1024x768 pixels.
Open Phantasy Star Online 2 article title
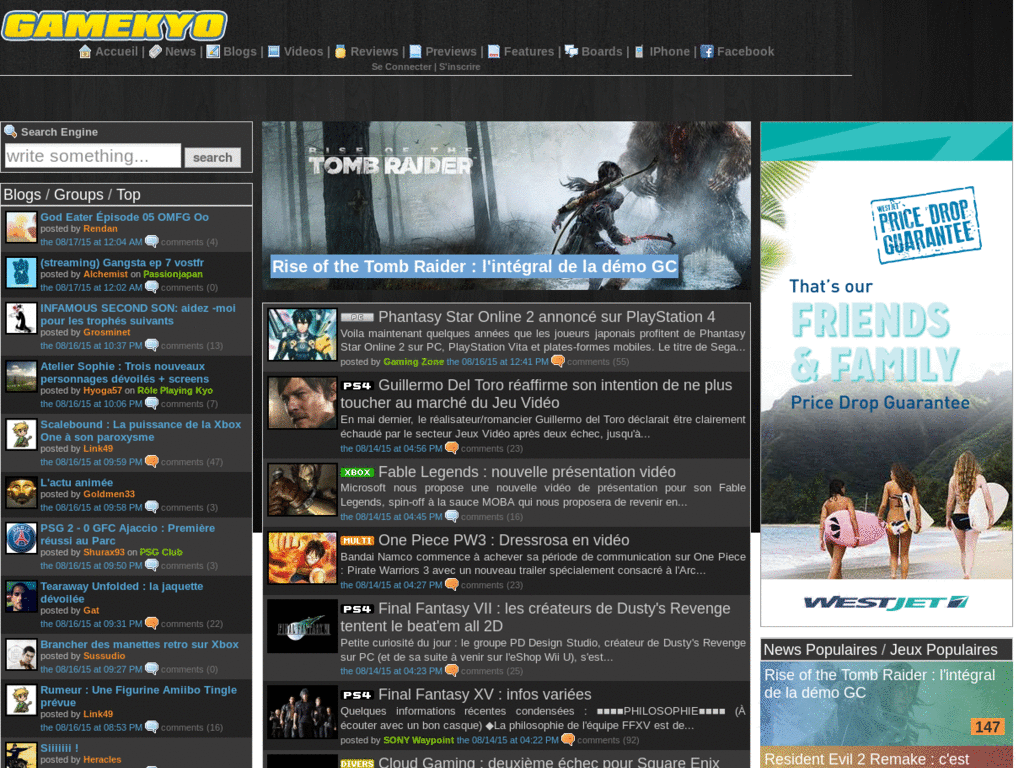(547, 317)
